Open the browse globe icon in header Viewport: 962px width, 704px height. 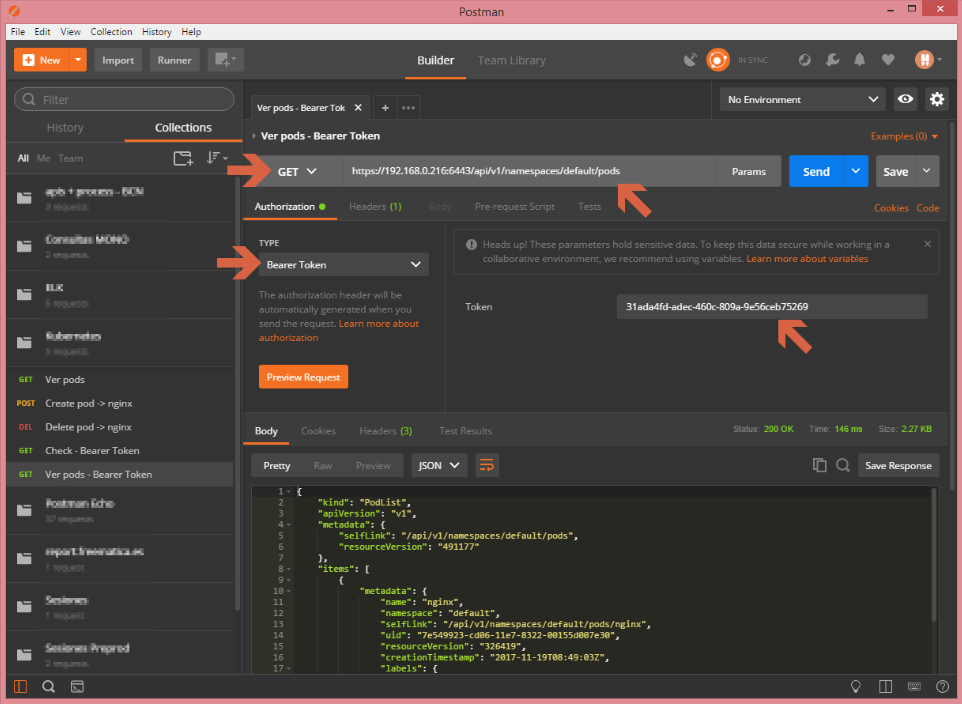tap(804, 60)
